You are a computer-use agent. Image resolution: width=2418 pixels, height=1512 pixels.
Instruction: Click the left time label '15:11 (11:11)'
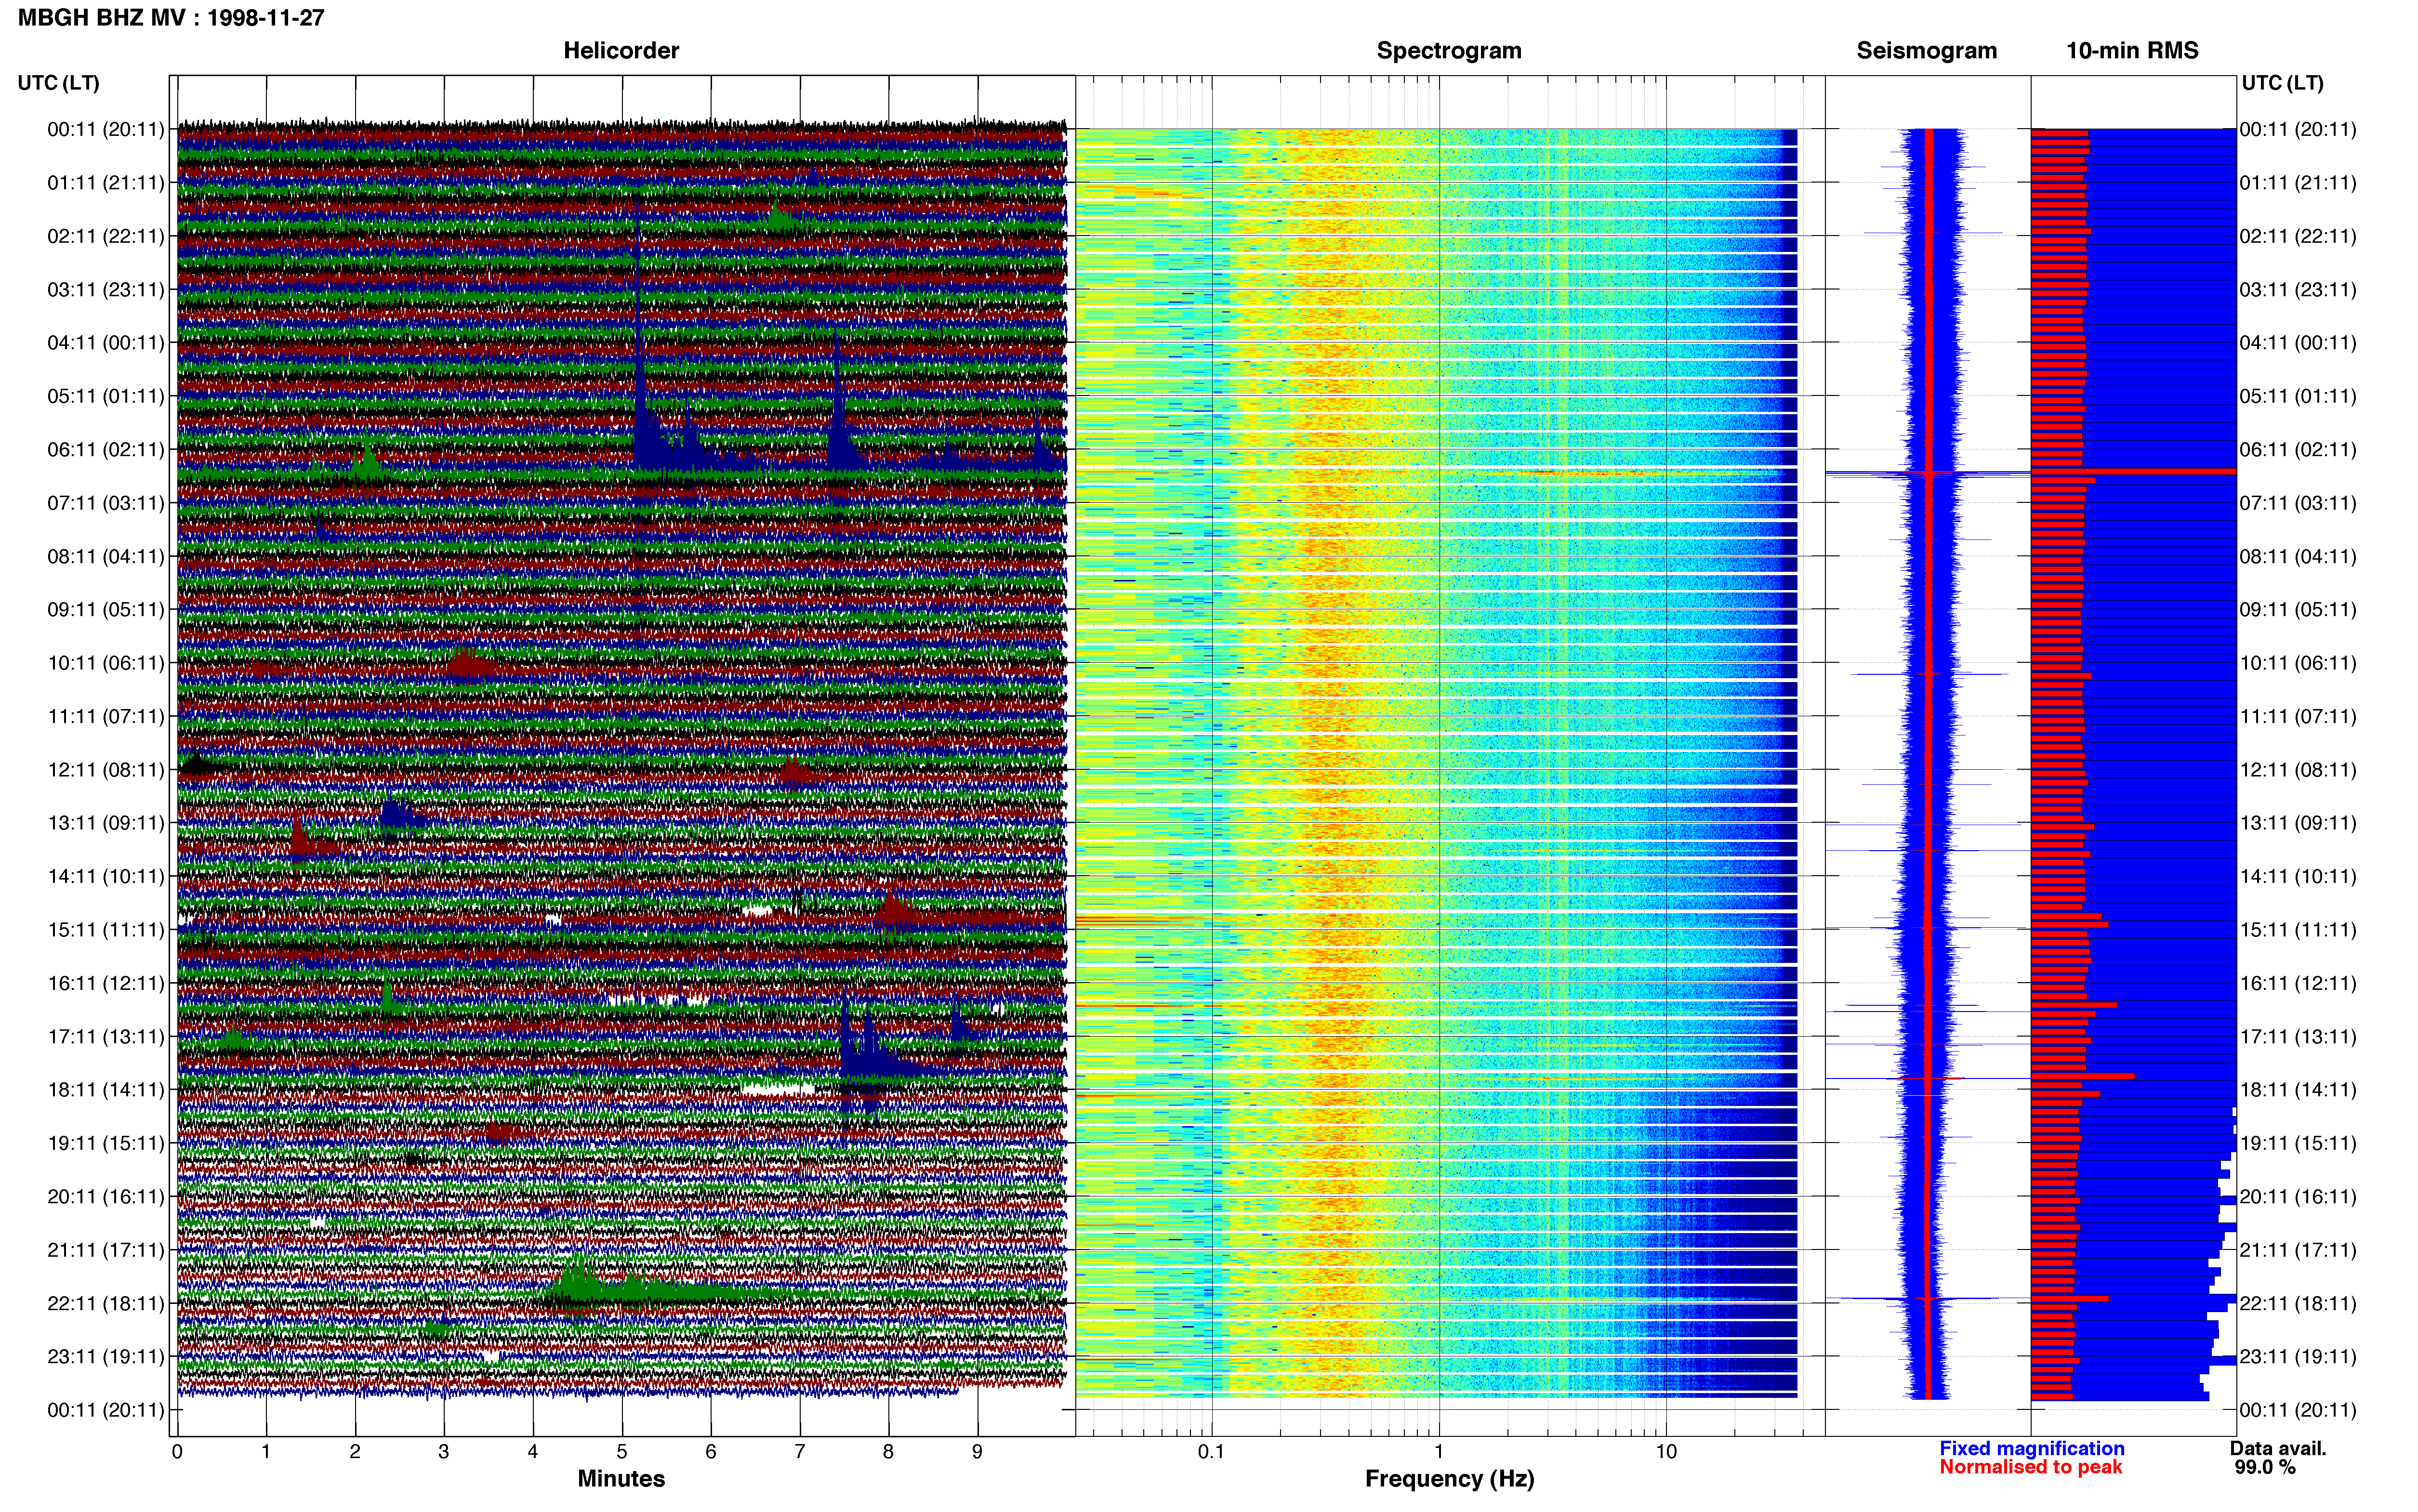click(106, 930)
